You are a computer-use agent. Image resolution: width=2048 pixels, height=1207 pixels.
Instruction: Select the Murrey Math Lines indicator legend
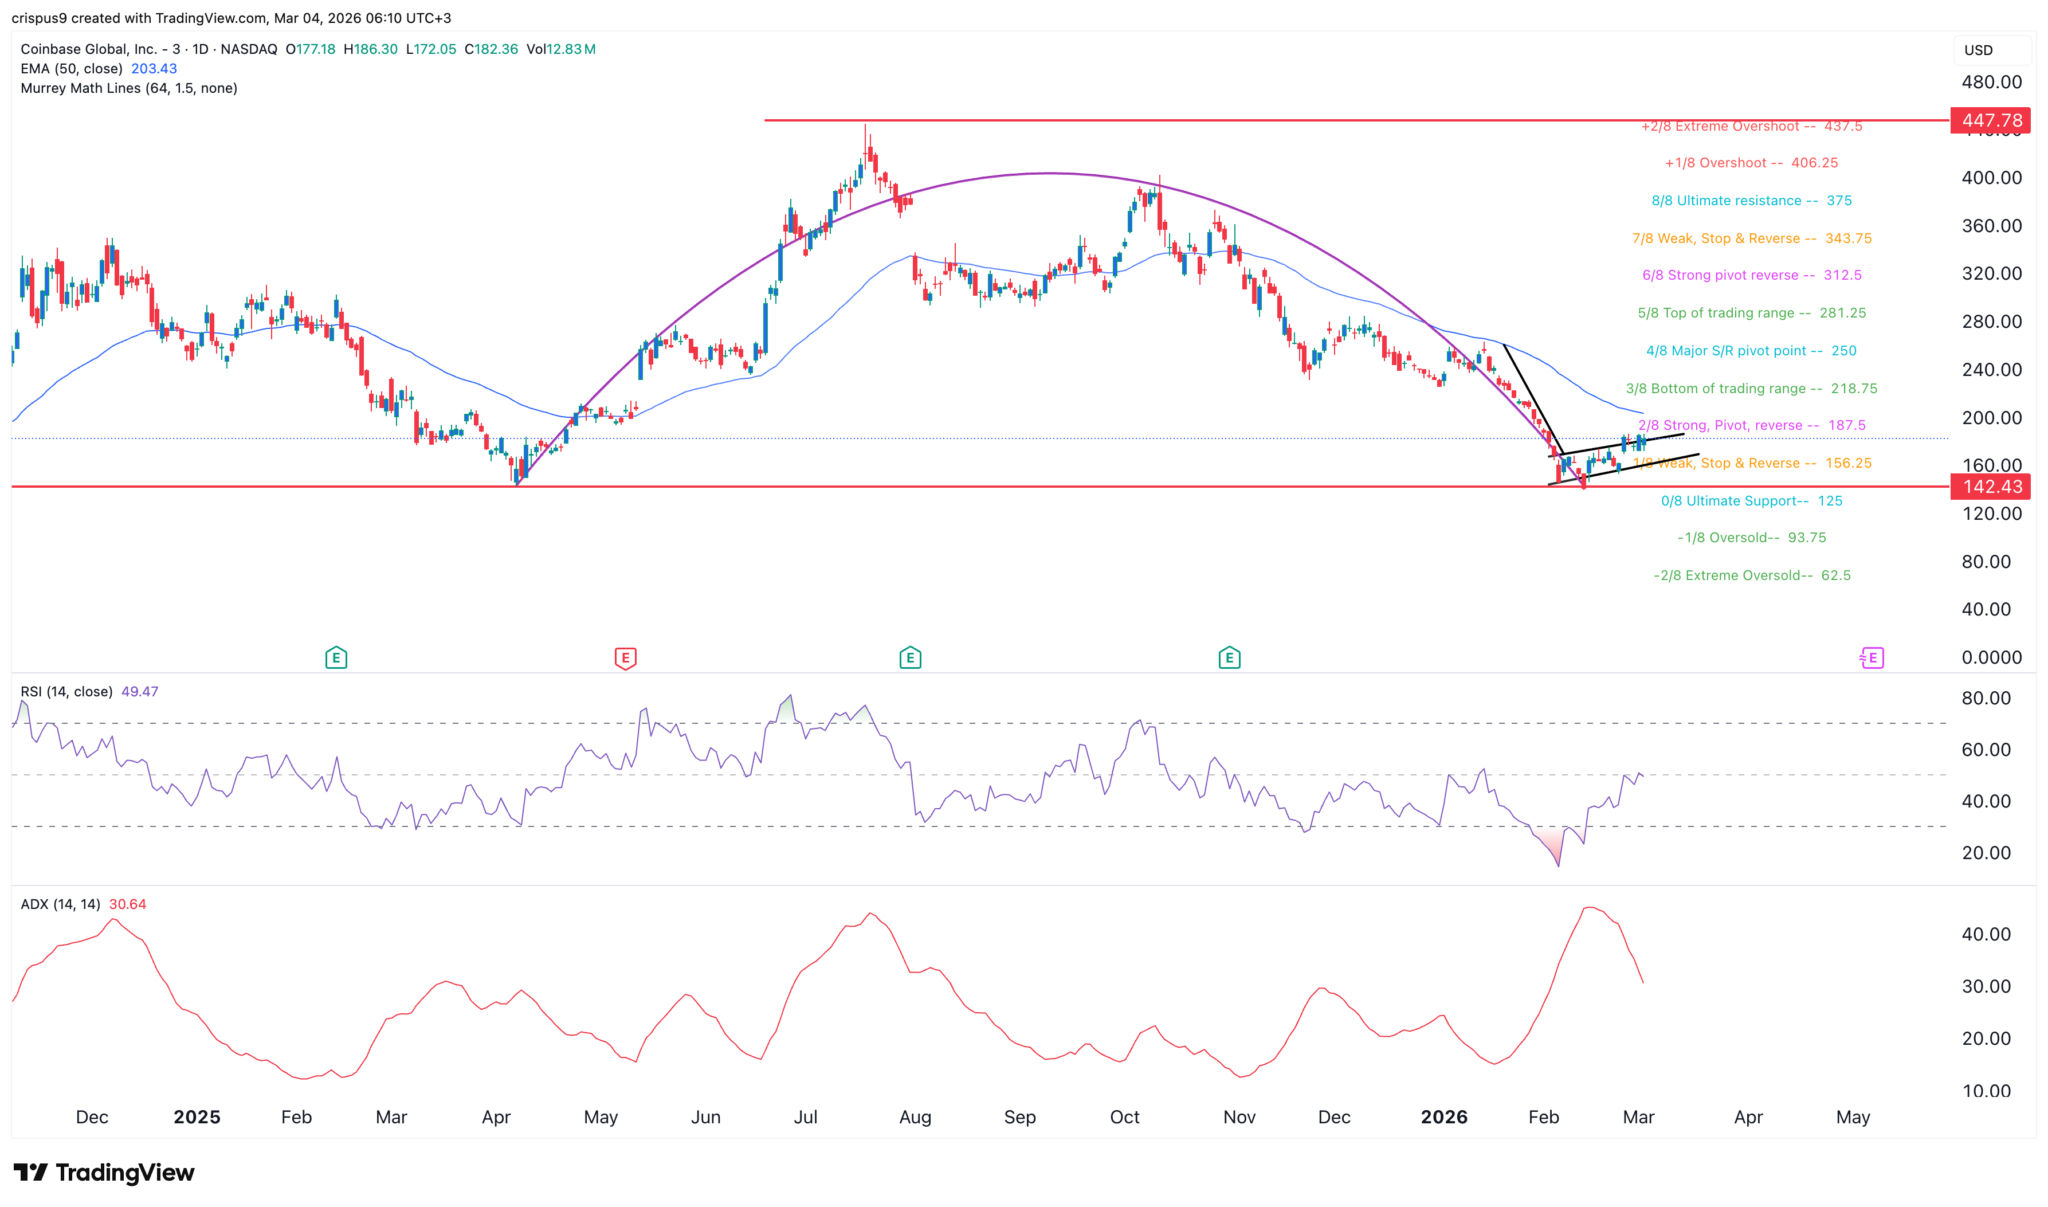pyautogui.click(x=129, y=88)
